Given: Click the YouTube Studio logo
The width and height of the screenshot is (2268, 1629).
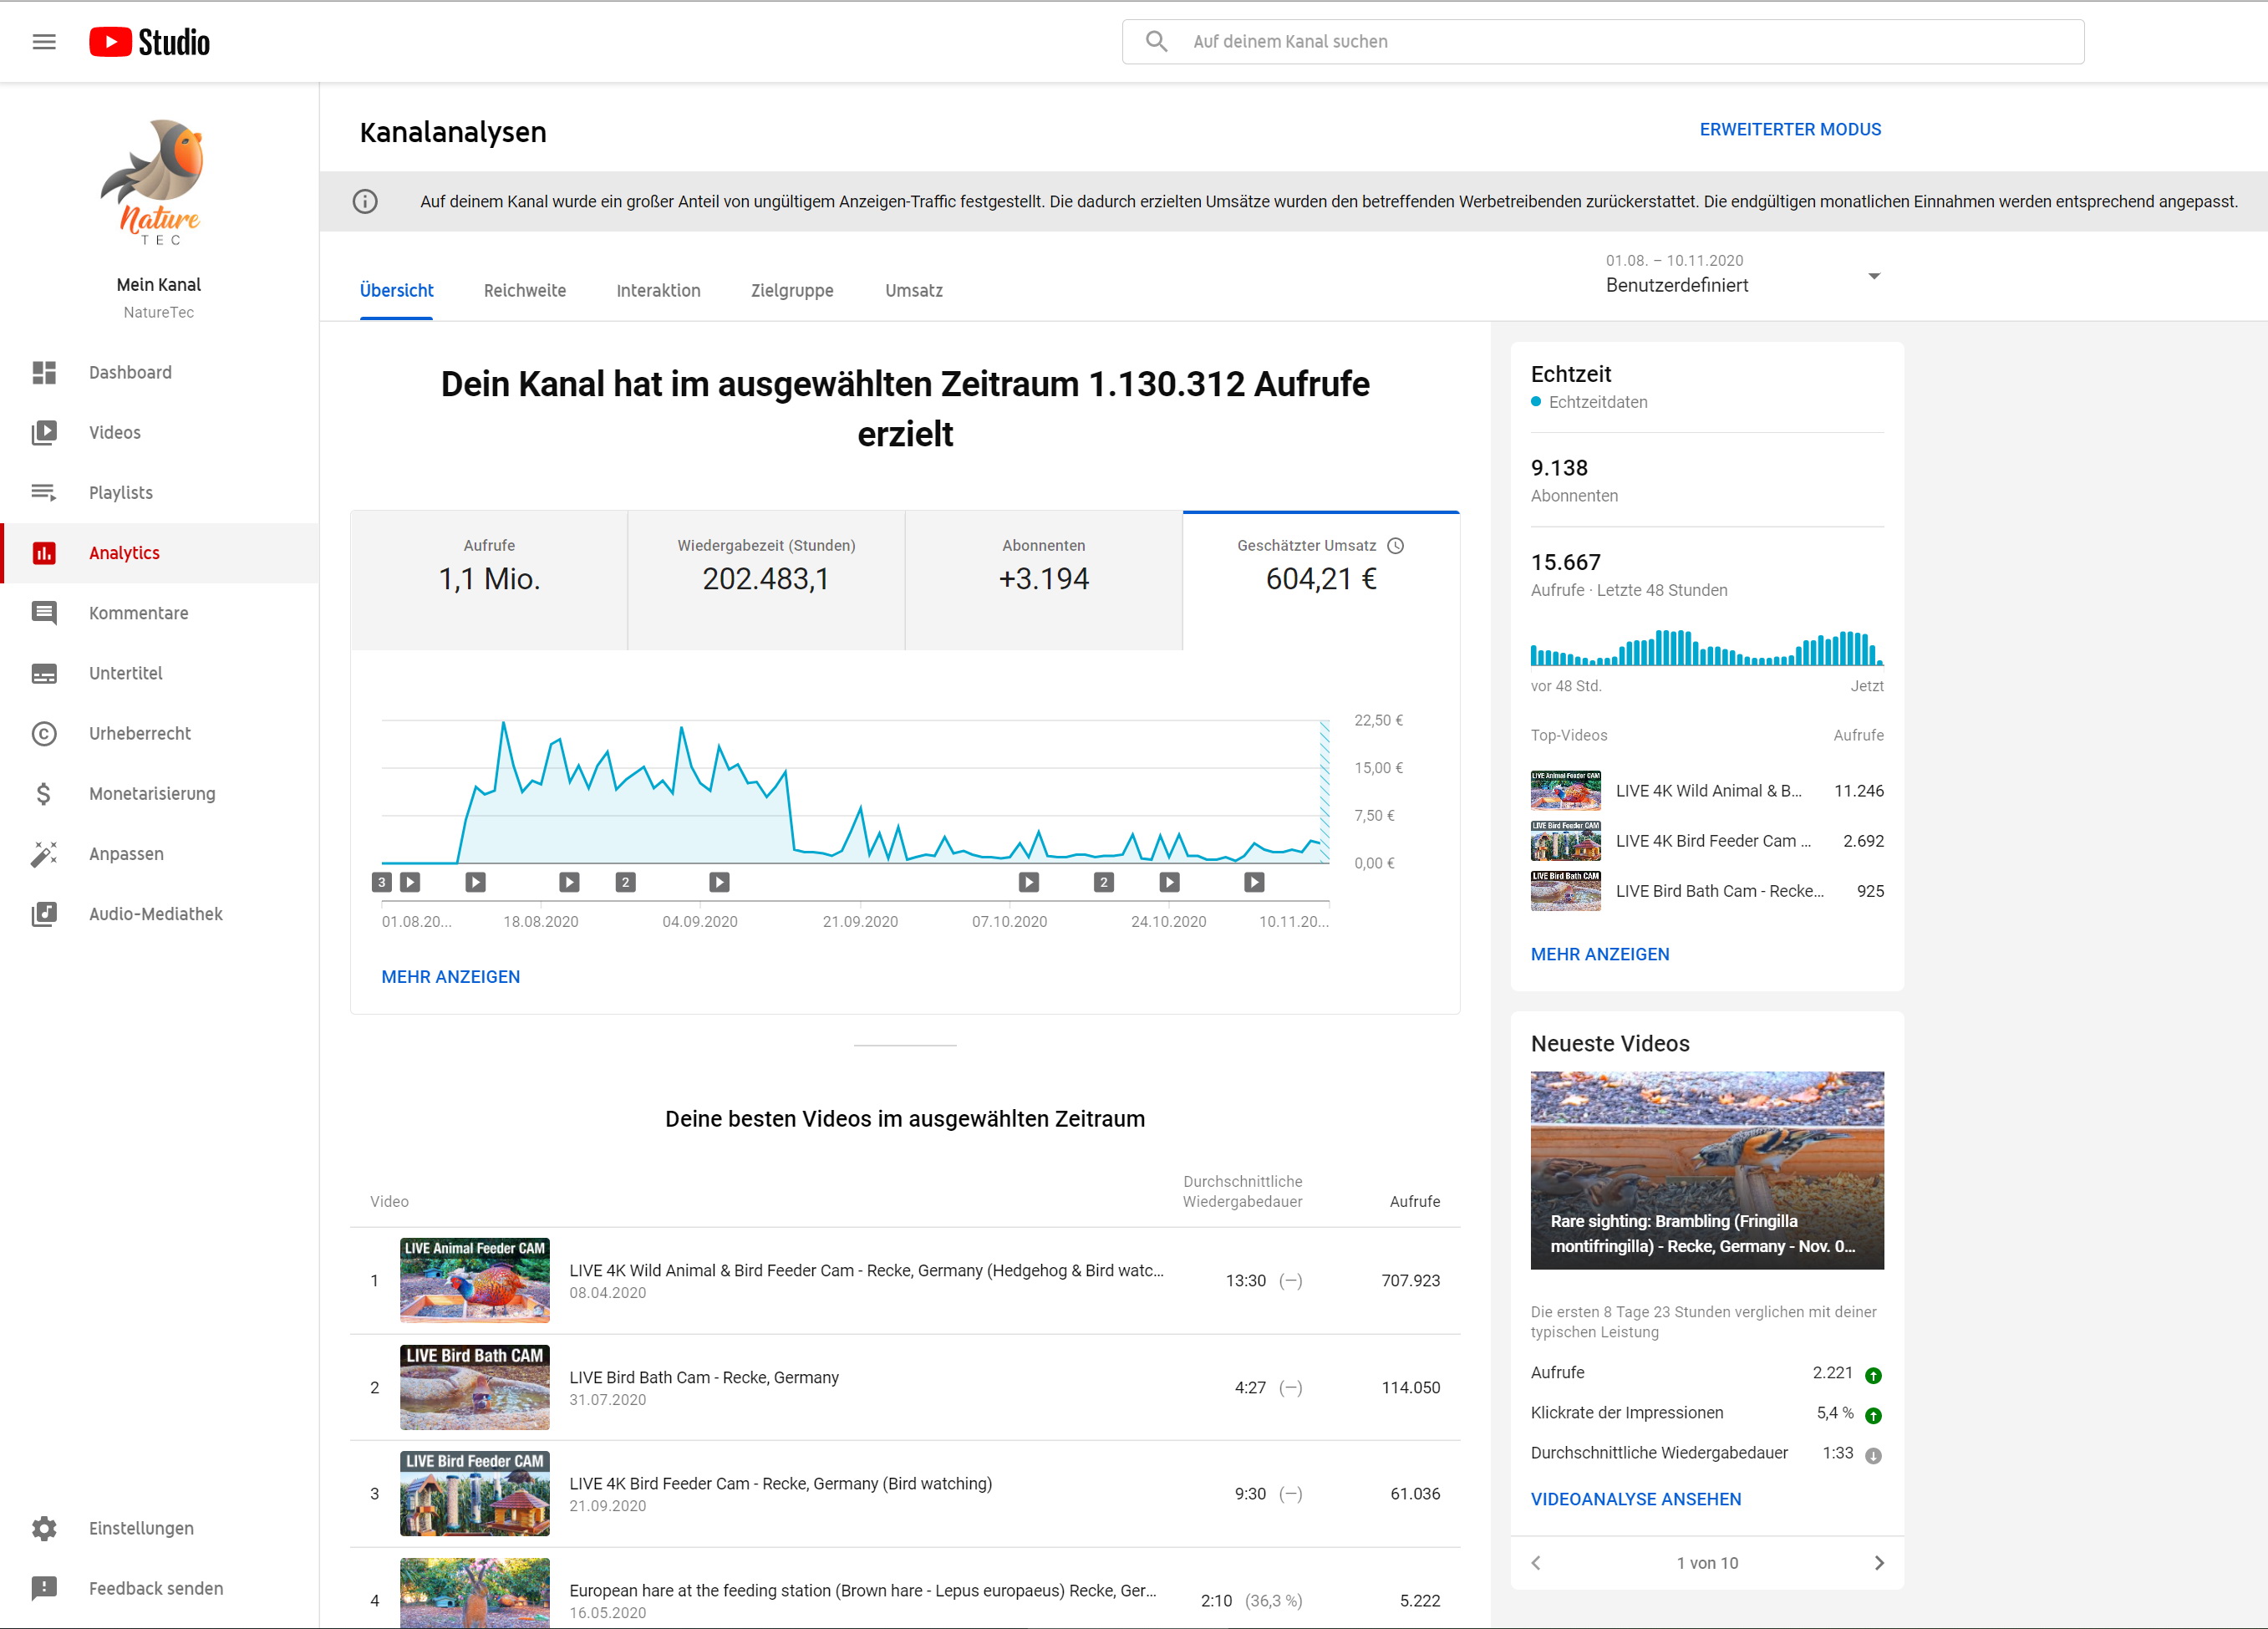Looking at the screenshot, I should coord(150,42).
